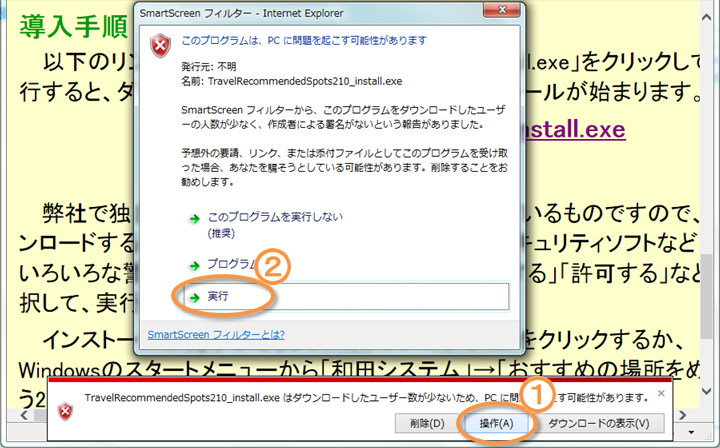Click the 操作(A) button
720x448 pixels.
point(496,423)
